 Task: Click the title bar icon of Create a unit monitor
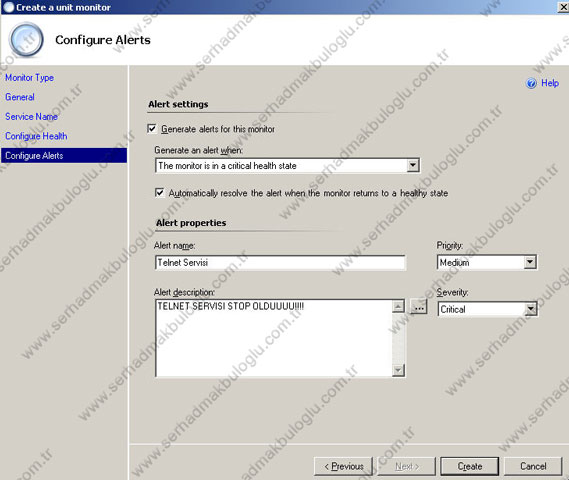click(8, 7)
